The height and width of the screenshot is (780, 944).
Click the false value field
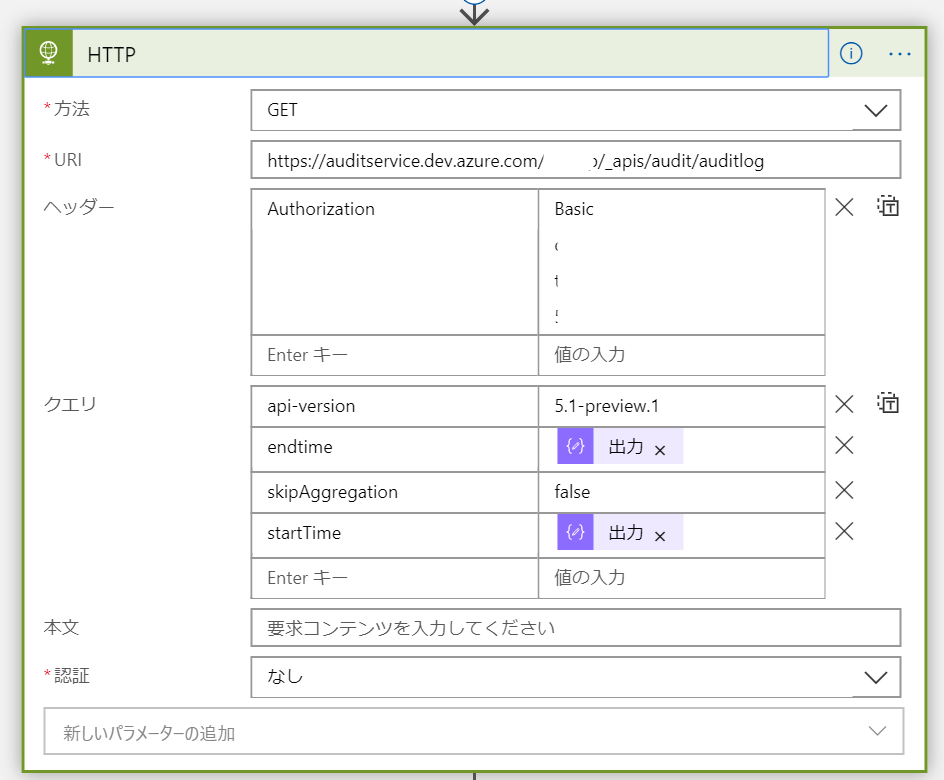point(682,492)
